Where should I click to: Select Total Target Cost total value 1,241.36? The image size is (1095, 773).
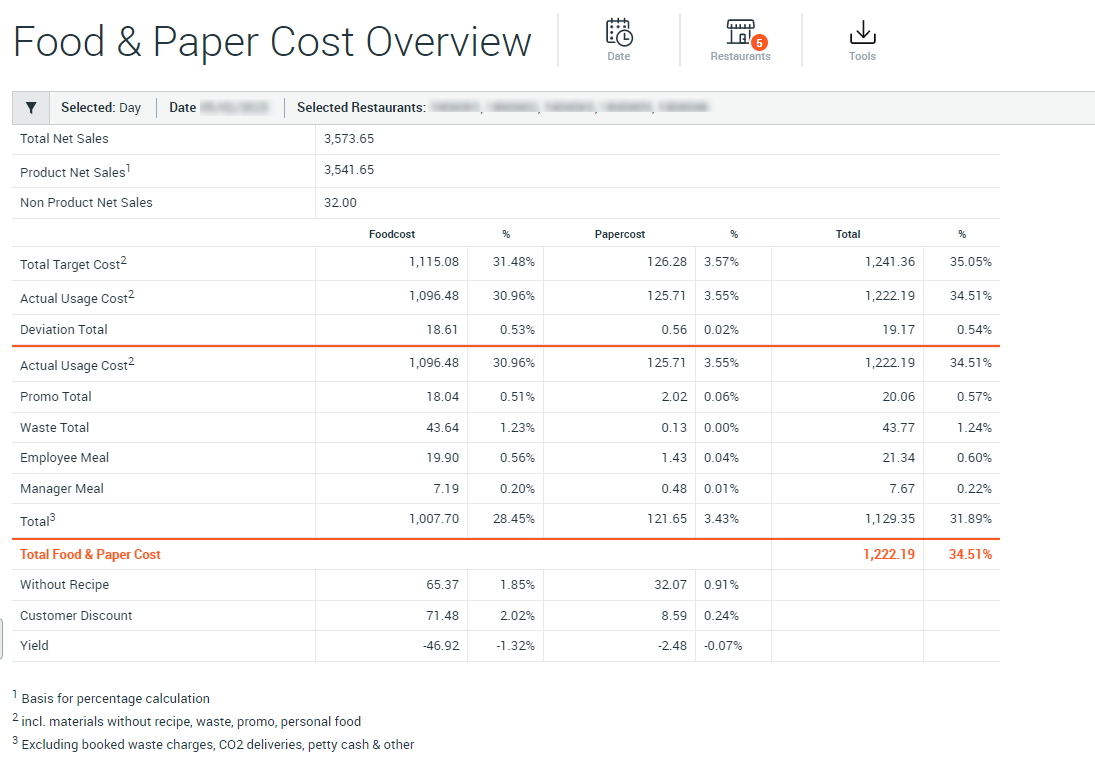[890, 262]
